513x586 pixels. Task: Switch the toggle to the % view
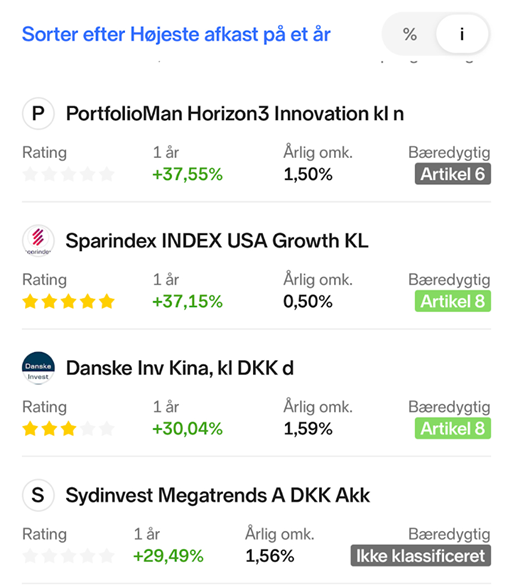410,34
